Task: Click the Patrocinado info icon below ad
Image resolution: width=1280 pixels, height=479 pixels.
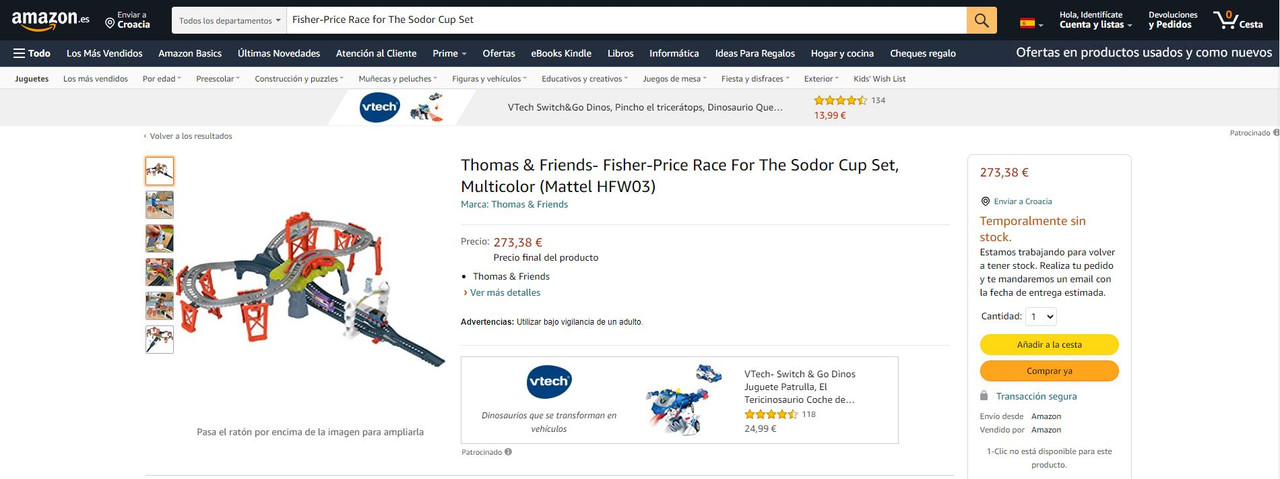Action: [x=508, y=452]
